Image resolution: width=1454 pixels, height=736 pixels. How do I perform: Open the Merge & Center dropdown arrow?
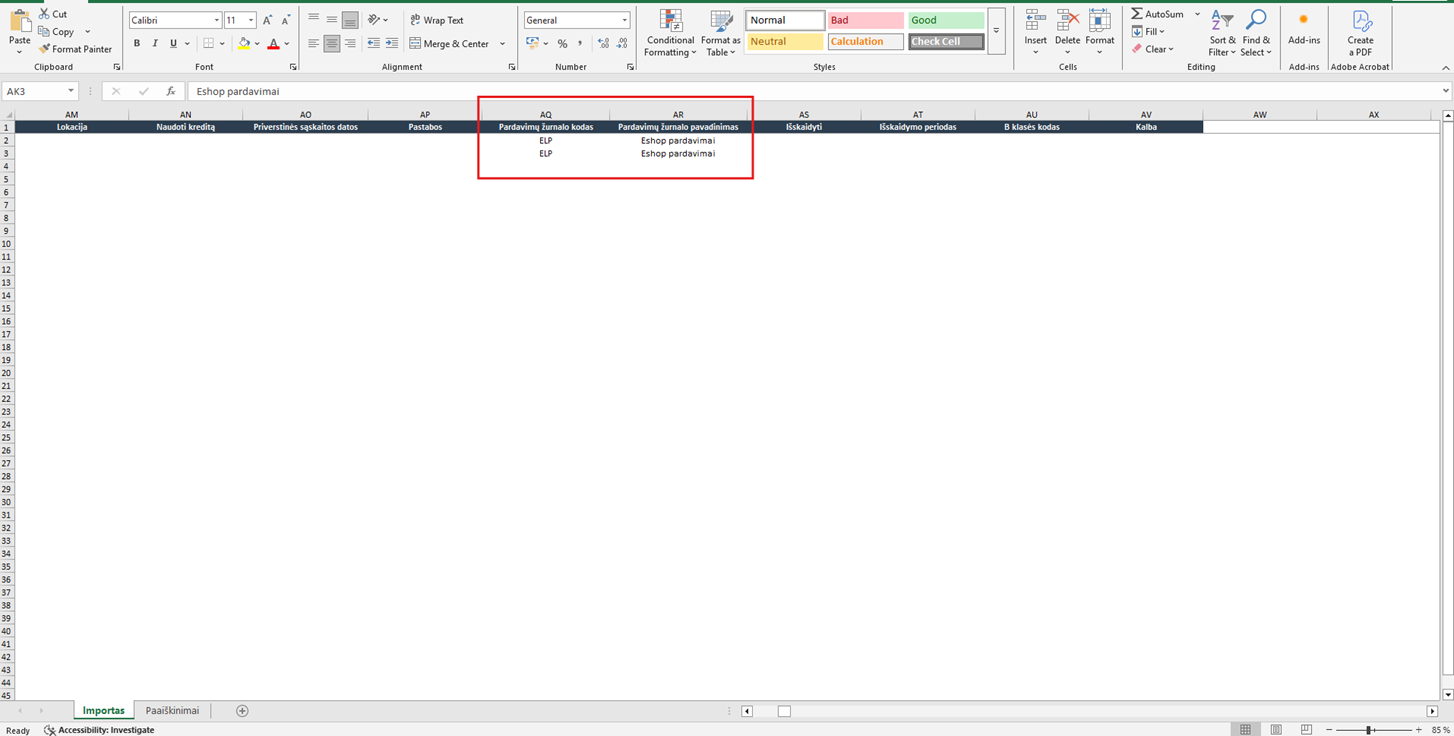(503, 43)
